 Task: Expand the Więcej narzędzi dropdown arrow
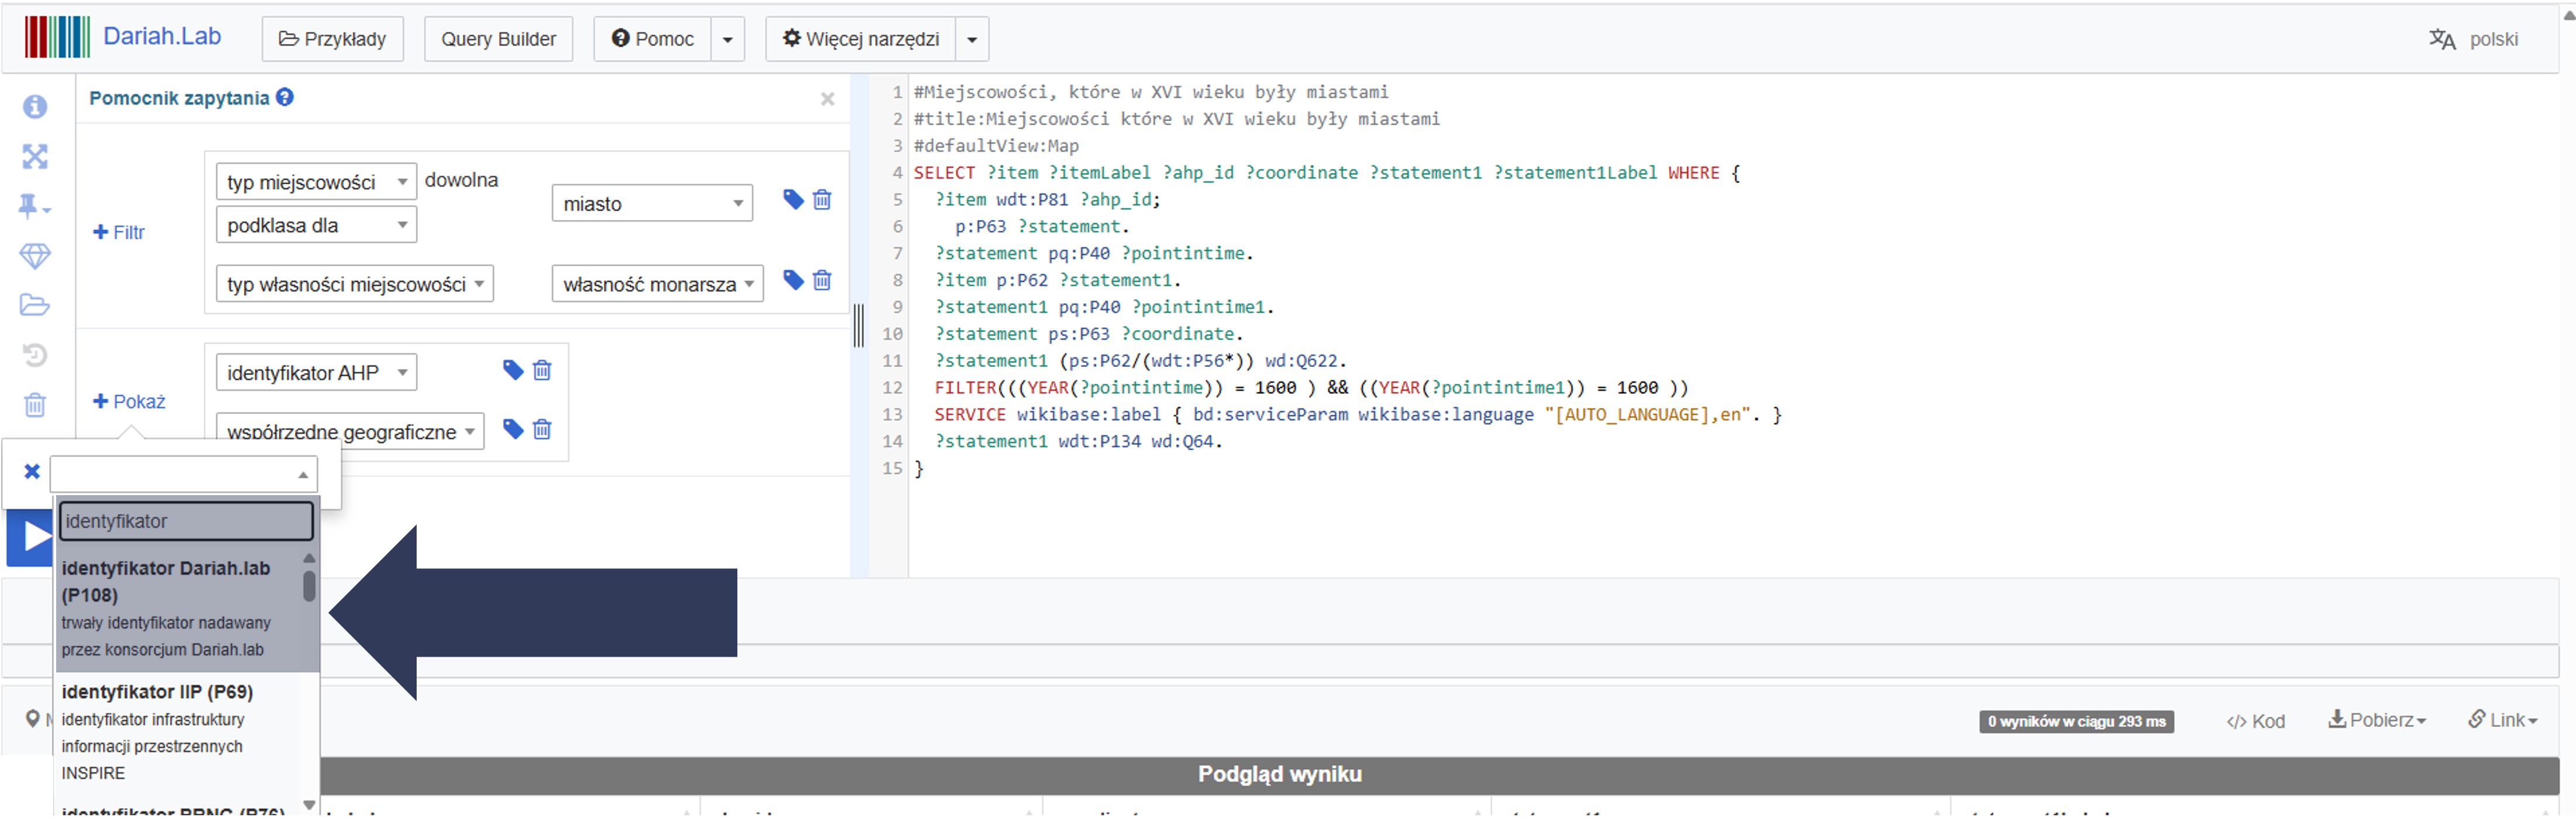[x=972, y=40]
